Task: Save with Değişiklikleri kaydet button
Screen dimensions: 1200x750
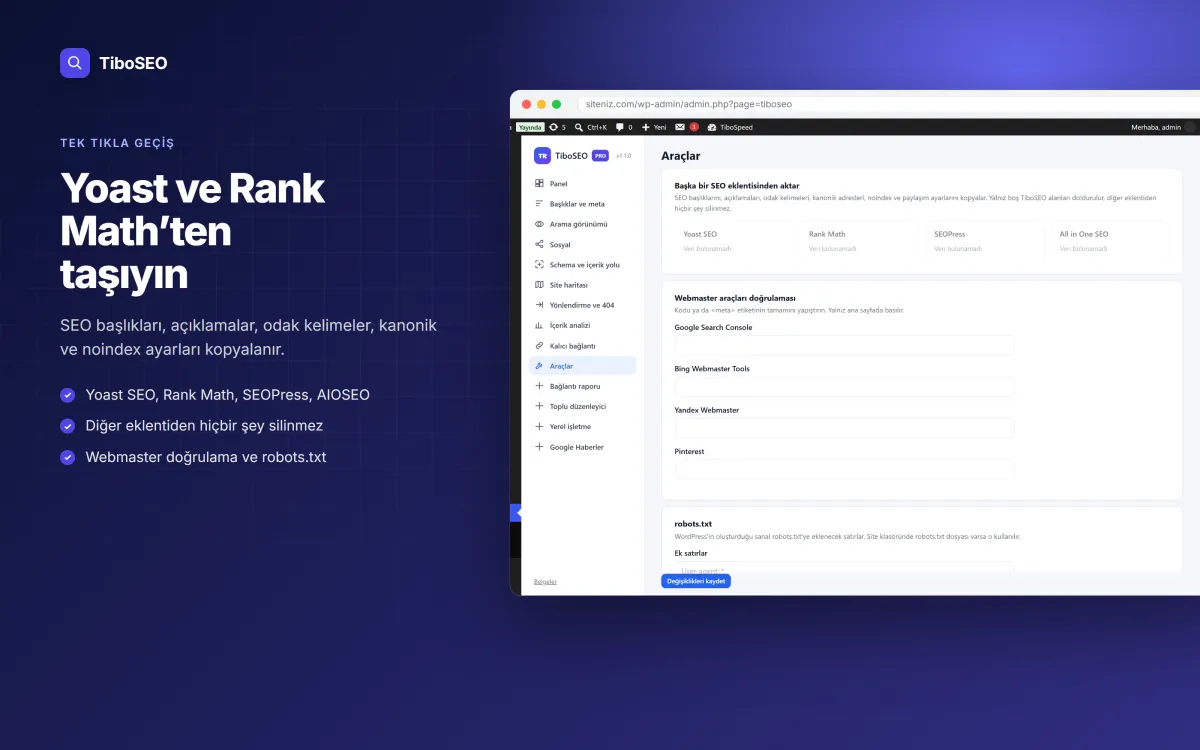Action: tap(696, 581)
